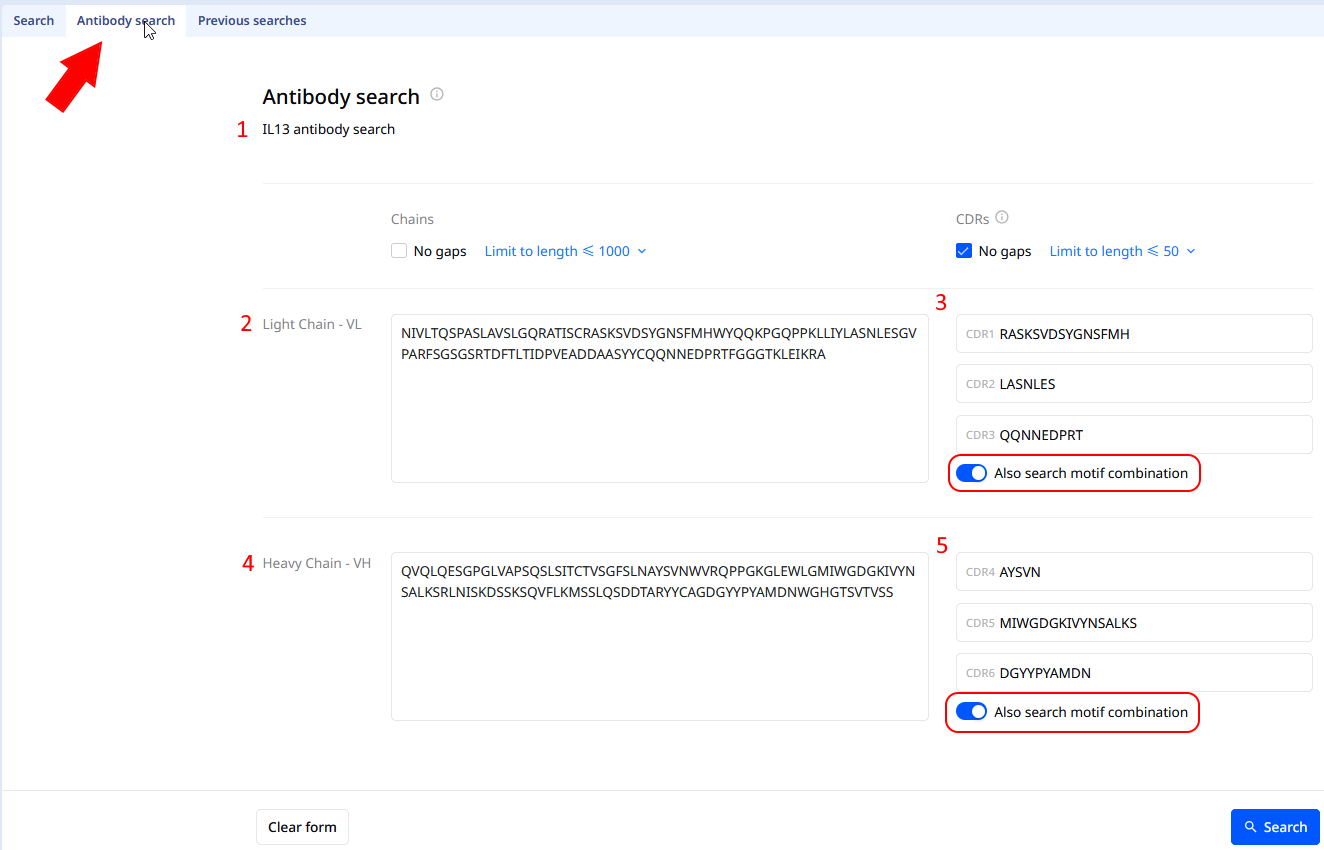Toggle heavy chain motif combination switch

coord(971,712)
